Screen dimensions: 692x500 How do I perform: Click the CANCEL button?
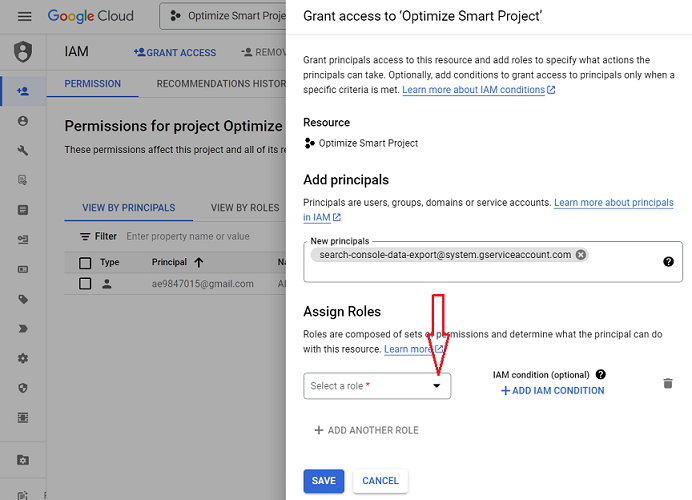[380, 481]
